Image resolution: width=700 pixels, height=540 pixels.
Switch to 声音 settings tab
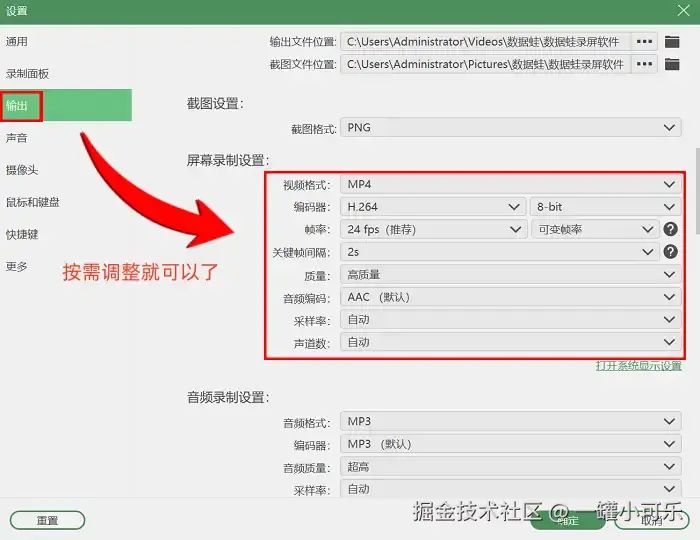click(x=66, y=138)
